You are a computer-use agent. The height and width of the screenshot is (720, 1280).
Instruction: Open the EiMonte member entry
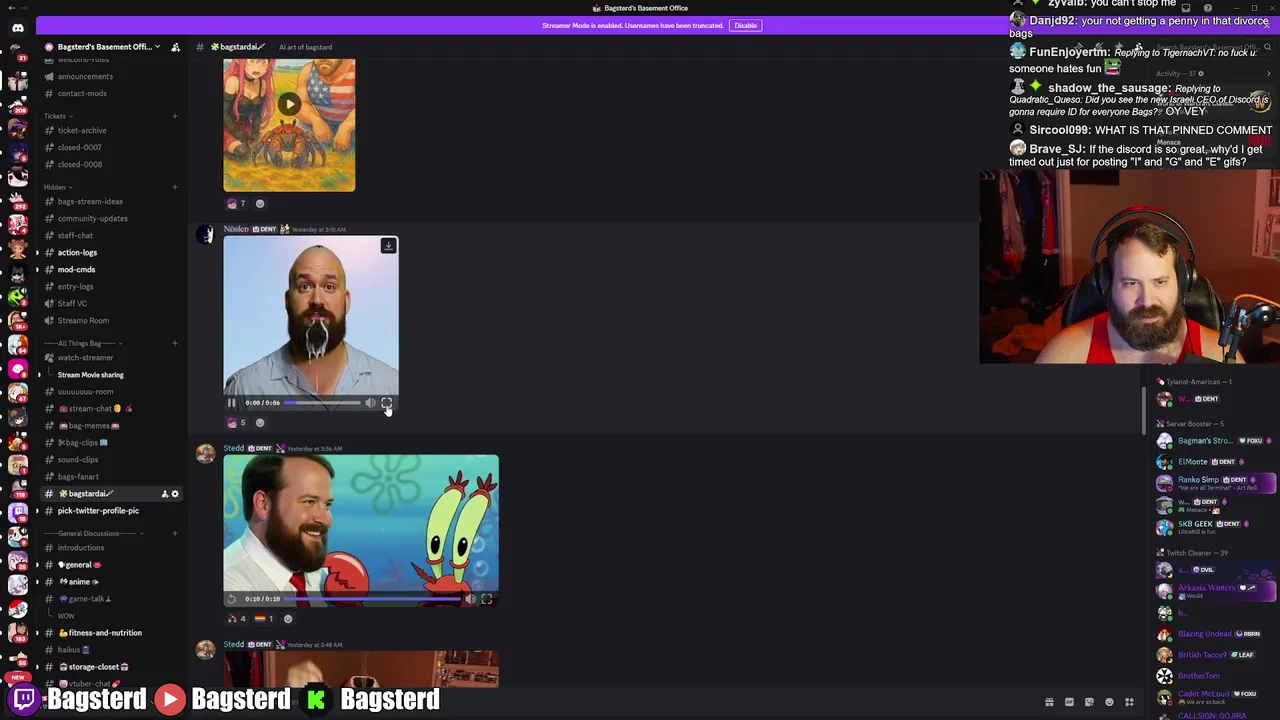(1214, 461)
